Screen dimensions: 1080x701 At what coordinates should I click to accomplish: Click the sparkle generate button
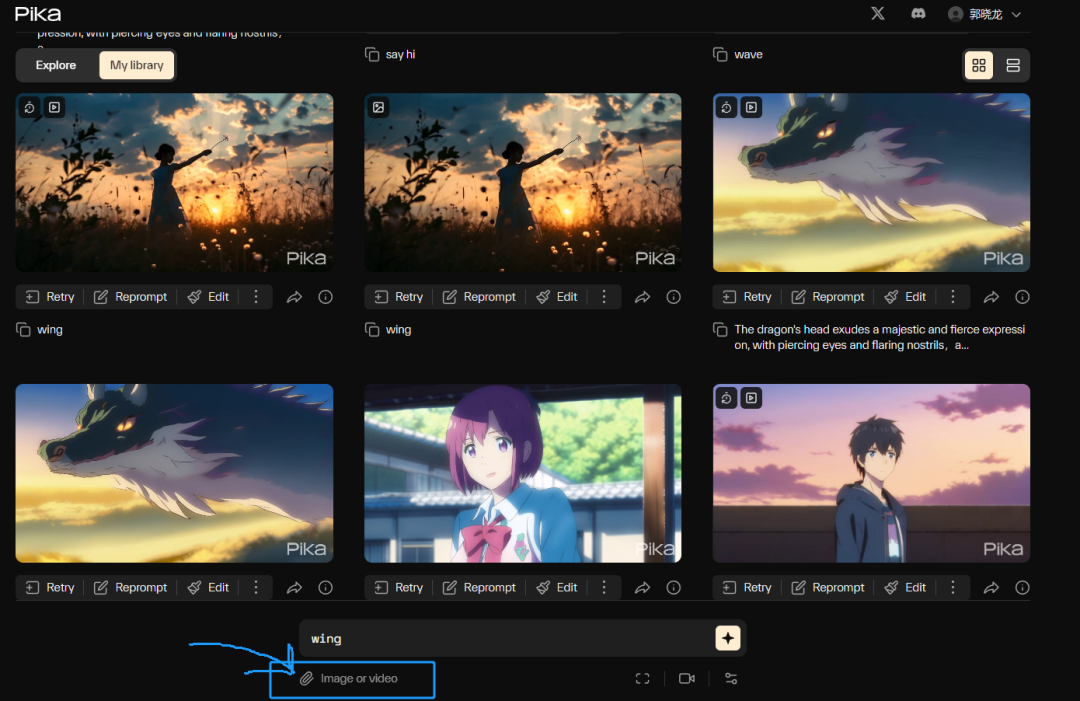(728, 638)
